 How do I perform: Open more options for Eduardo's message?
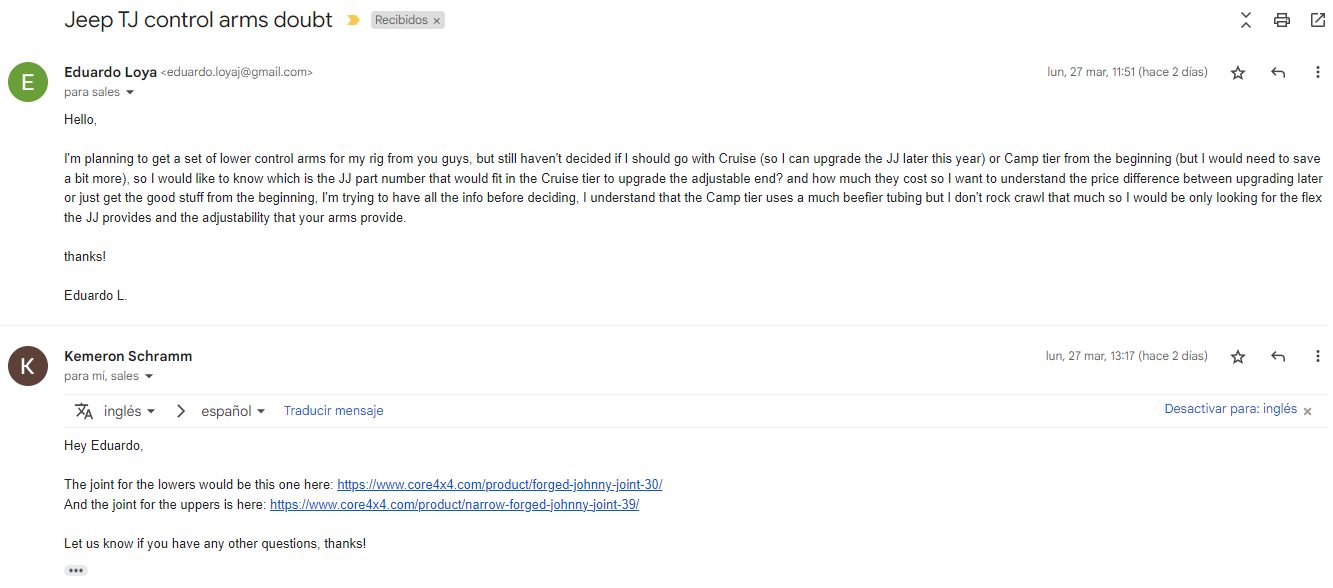tap(1318, 73)
